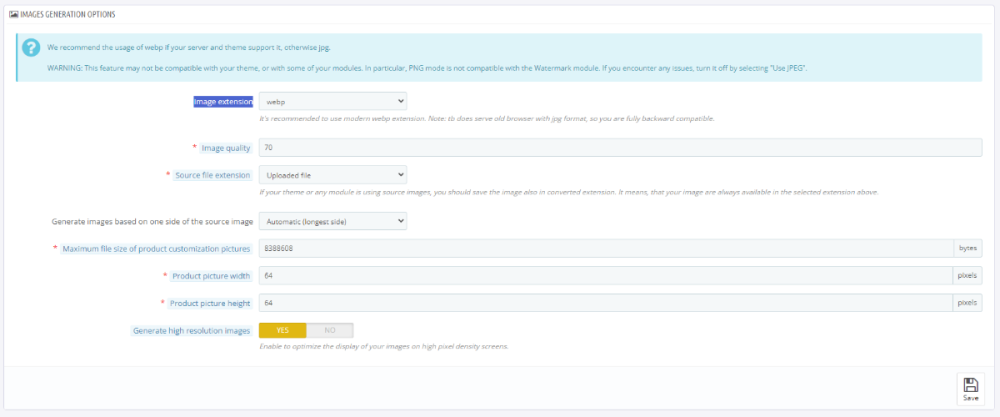Screen dimensions: 1000x417
Task: Click the Product picture width field
Action: coord(605,275)
